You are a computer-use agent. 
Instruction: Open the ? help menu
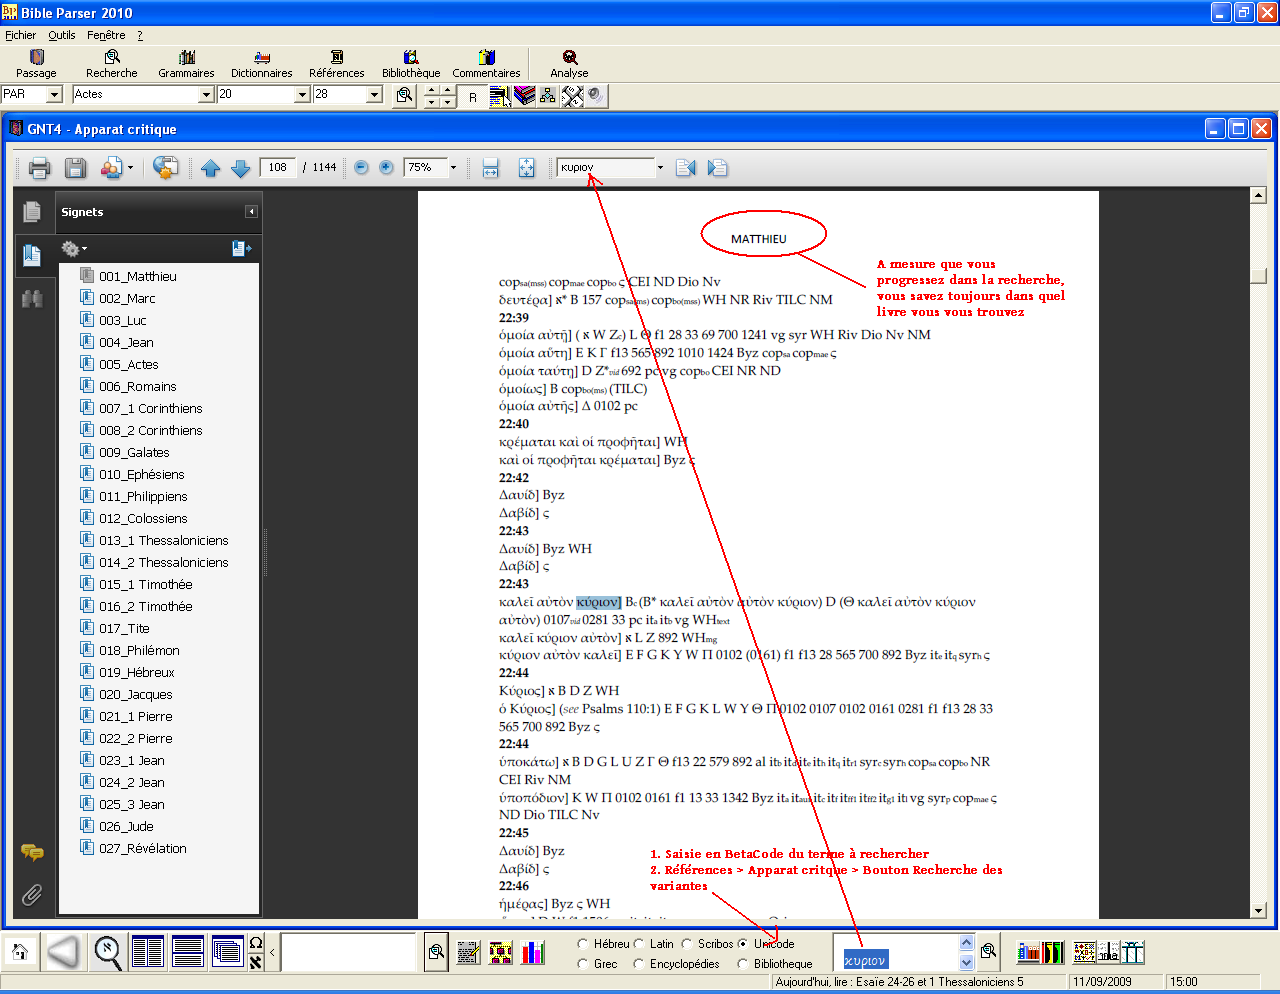point(140,35)
